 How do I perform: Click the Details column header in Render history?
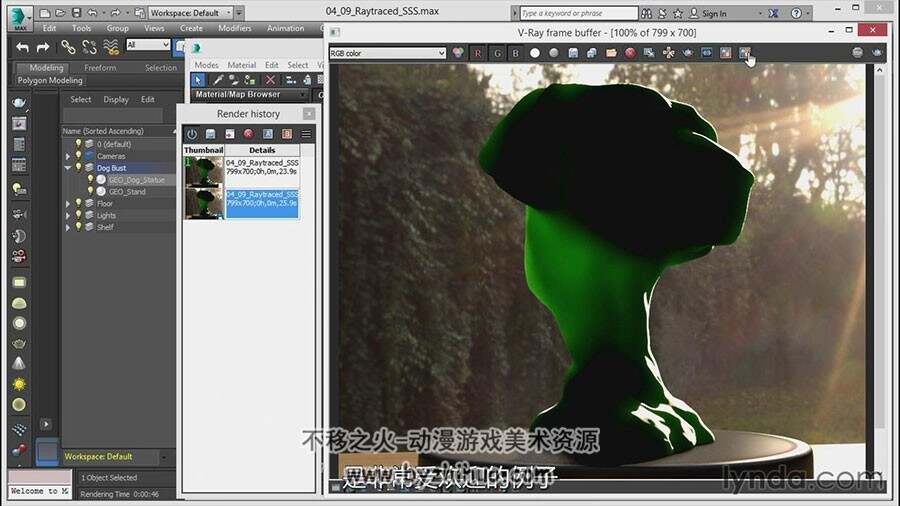pos(262,150)
